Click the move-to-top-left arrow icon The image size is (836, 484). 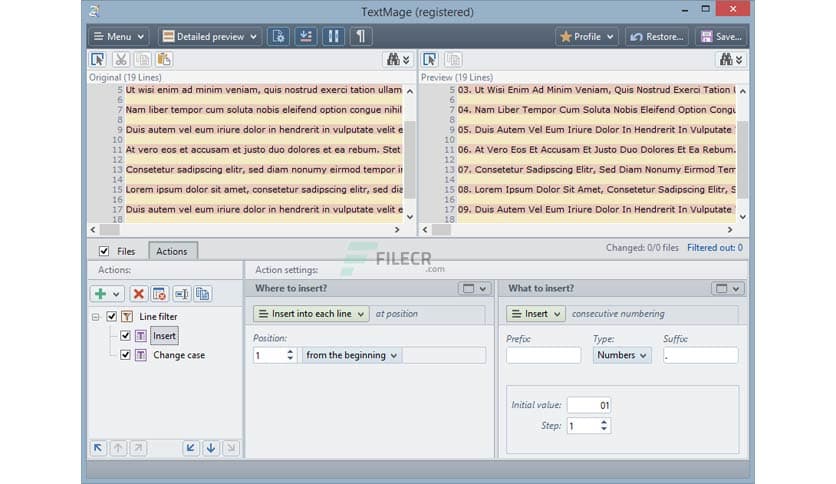coord(98,448)
